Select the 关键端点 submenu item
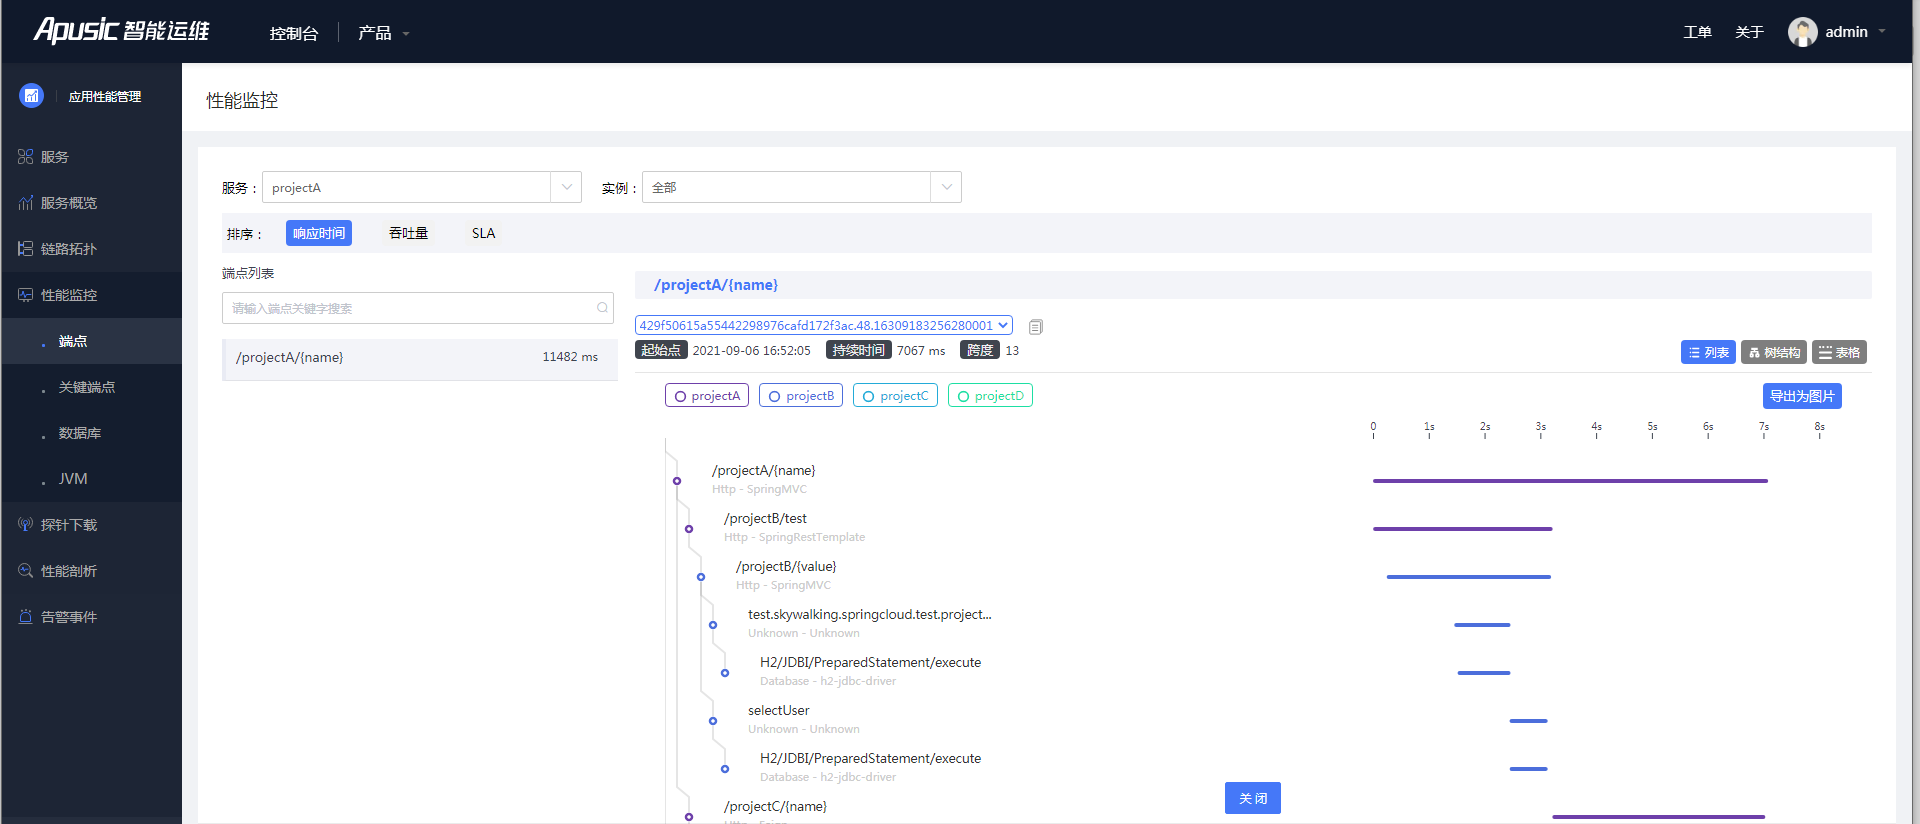Screen dimensions: 1920x824 [91, 387]
